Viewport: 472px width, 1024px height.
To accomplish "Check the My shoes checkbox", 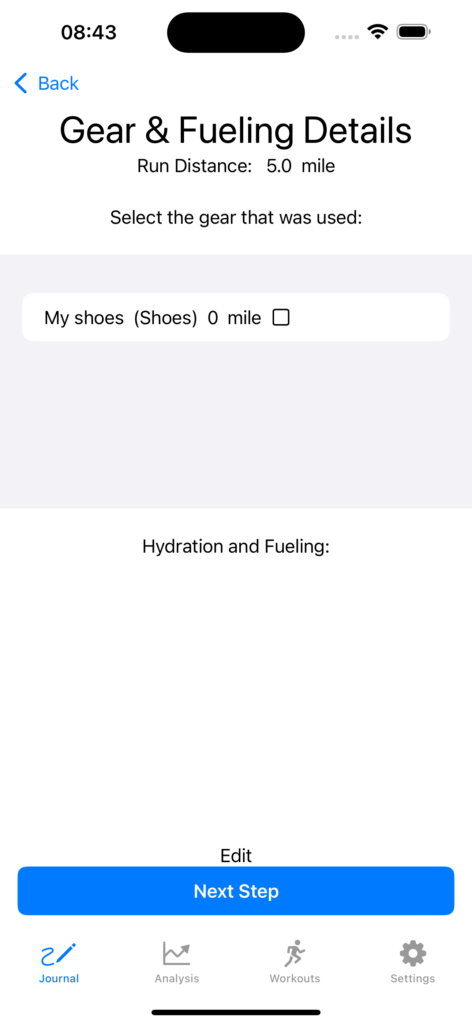I will coord(281,318).
